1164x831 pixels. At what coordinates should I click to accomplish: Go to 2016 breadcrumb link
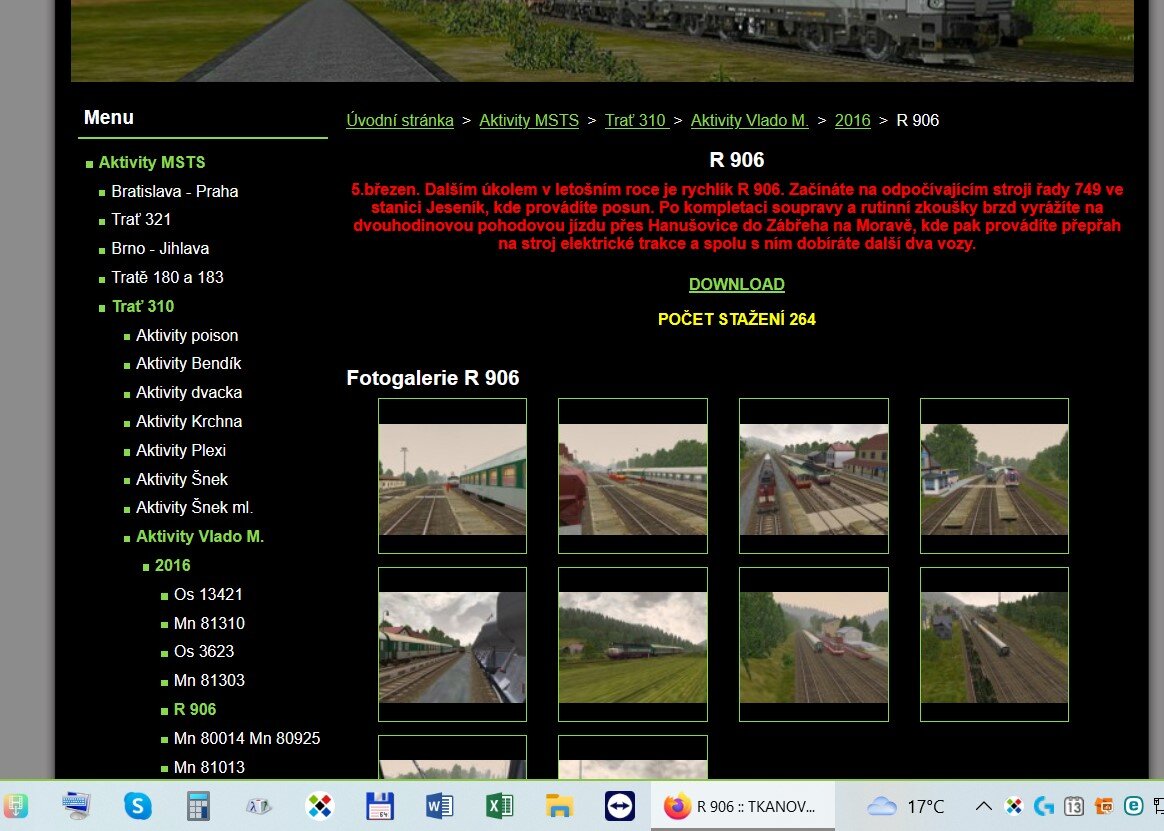click(x=852, y=120)
